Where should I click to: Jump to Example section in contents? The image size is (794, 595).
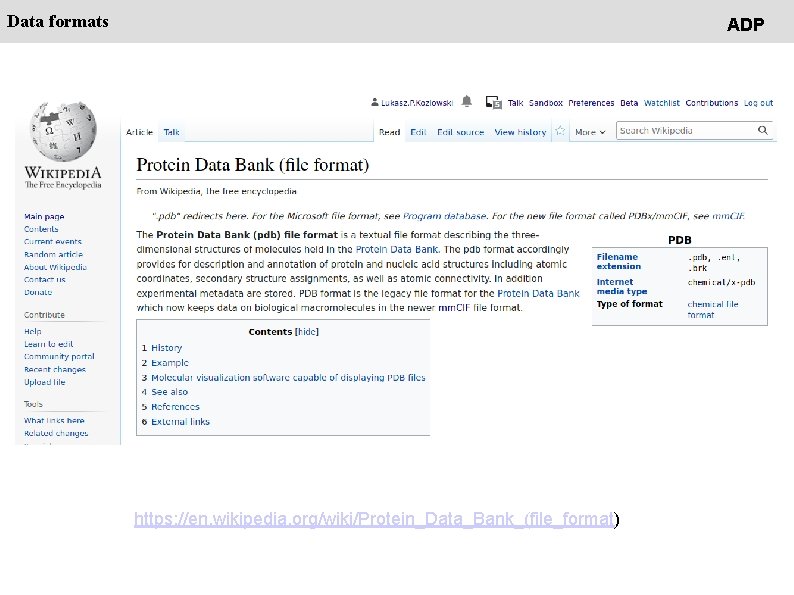pos(170,363)
